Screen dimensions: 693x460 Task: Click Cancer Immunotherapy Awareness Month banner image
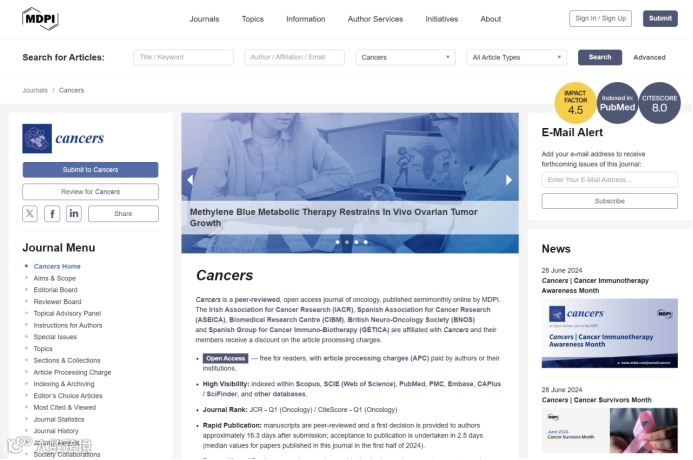[x=609, y=333]
